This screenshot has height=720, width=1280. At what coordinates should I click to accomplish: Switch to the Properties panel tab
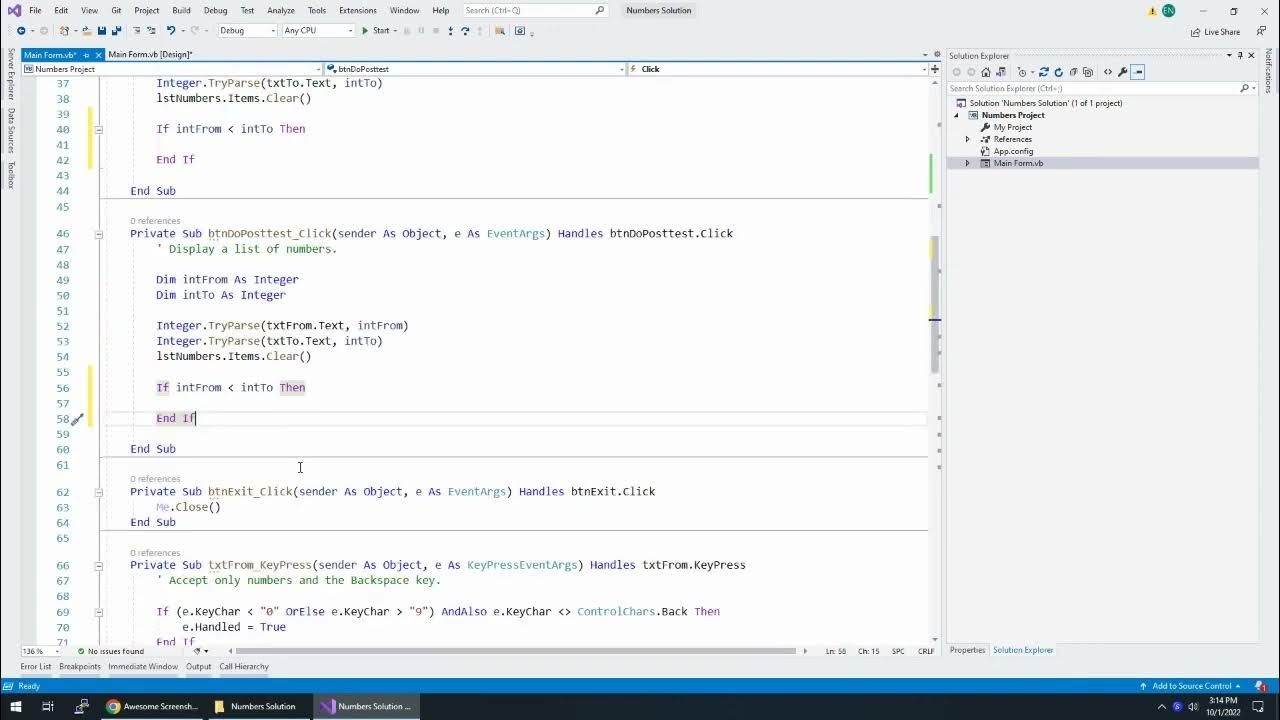click(x=967, y=650)
